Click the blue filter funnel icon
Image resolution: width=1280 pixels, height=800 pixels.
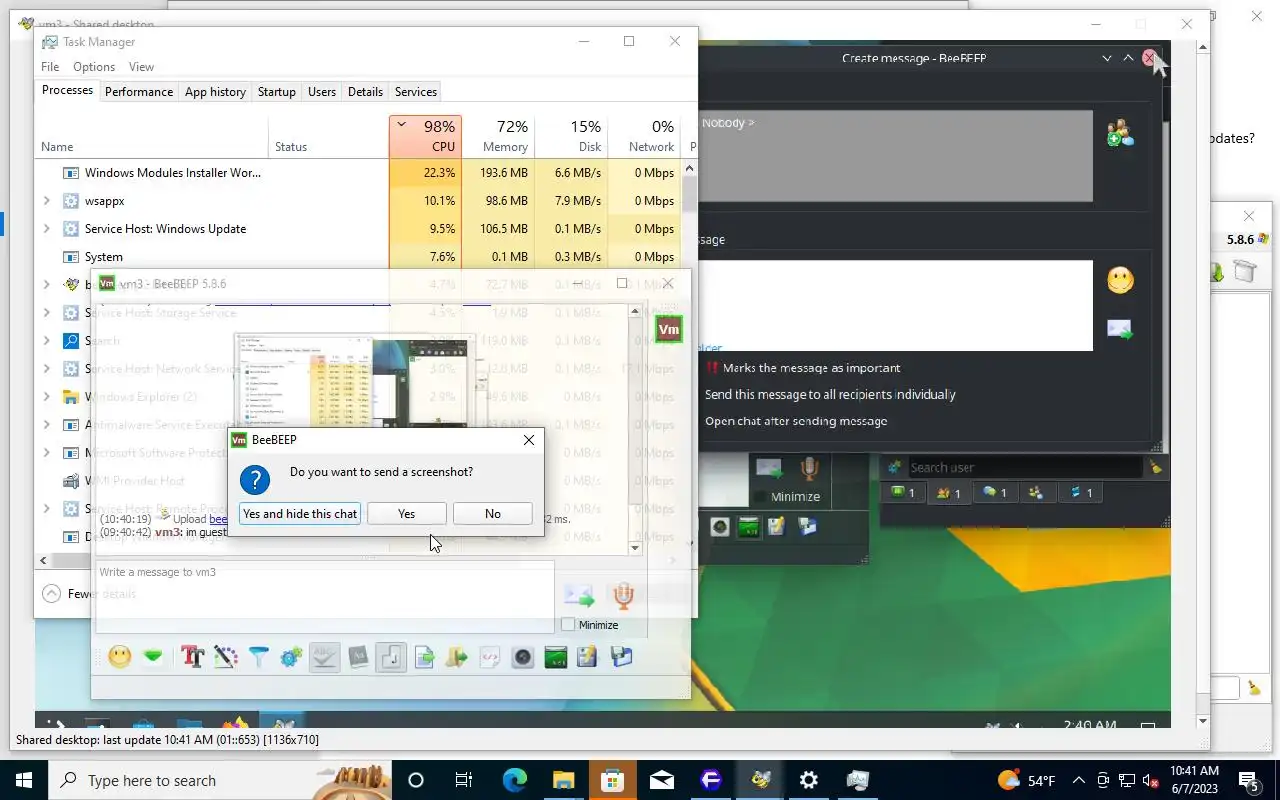click(258, 657)
